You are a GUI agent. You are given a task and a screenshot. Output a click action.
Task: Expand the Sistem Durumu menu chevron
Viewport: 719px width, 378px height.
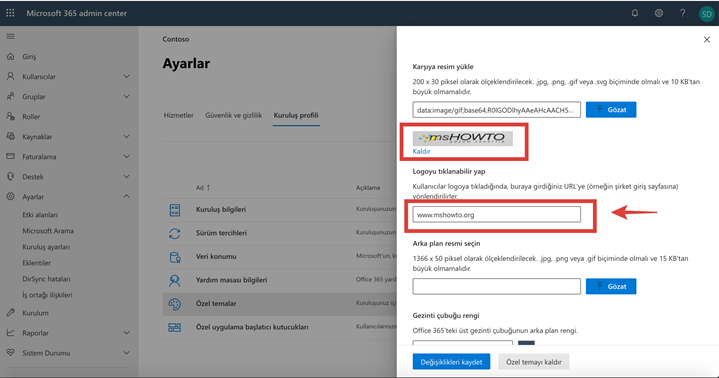[127, 353]
